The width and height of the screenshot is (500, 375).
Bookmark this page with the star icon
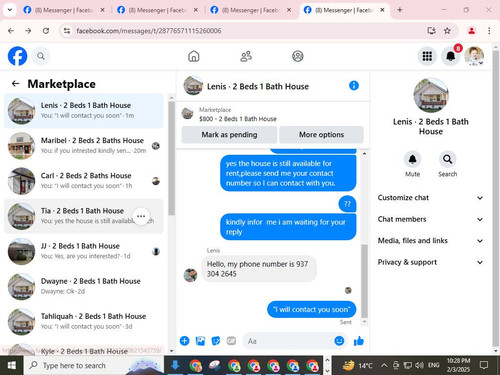tap(447, 31)
